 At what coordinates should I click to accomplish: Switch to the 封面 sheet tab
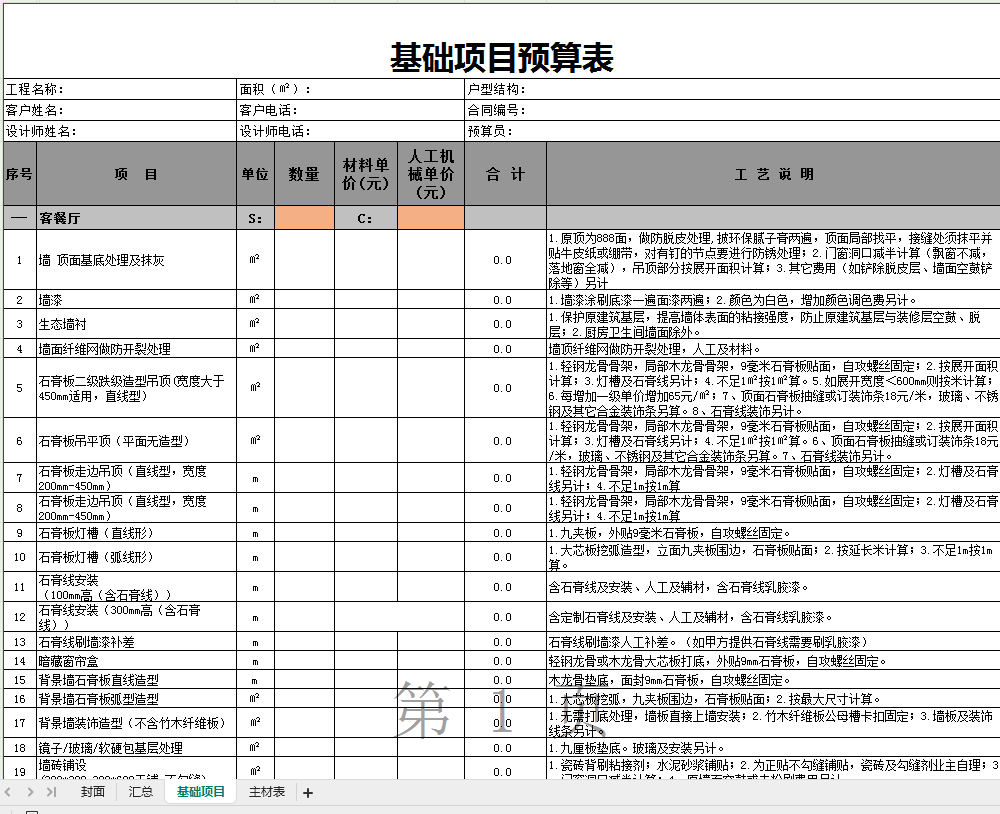92,792
